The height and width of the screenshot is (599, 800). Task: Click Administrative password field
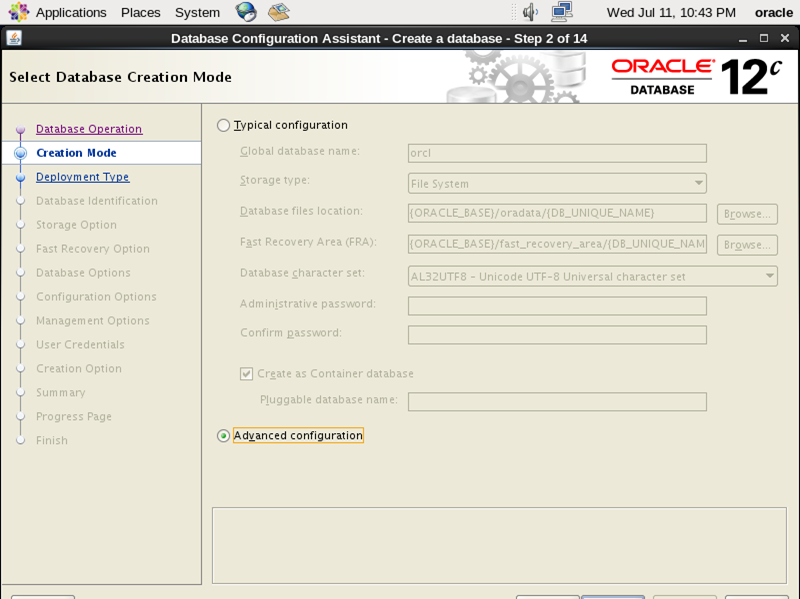(x=557, y=306)
